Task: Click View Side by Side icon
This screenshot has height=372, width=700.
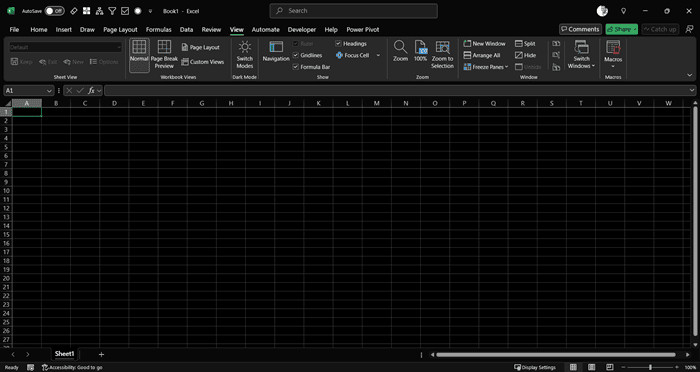Action: [556, 44]
